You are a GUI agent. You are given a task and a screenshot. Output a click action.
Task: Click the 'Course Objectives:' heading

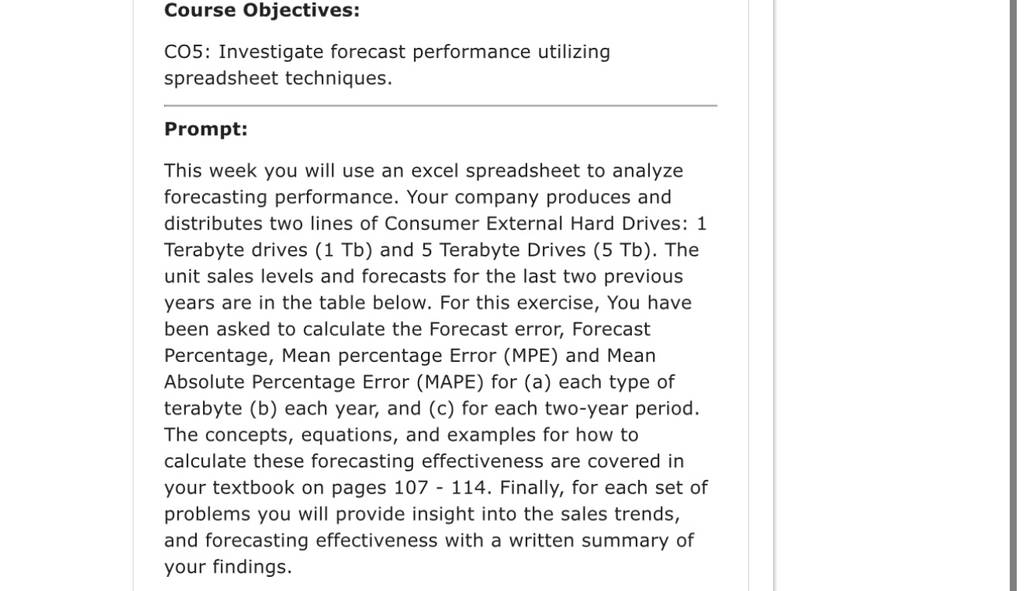pyautogui.click(x=262, y=10)
